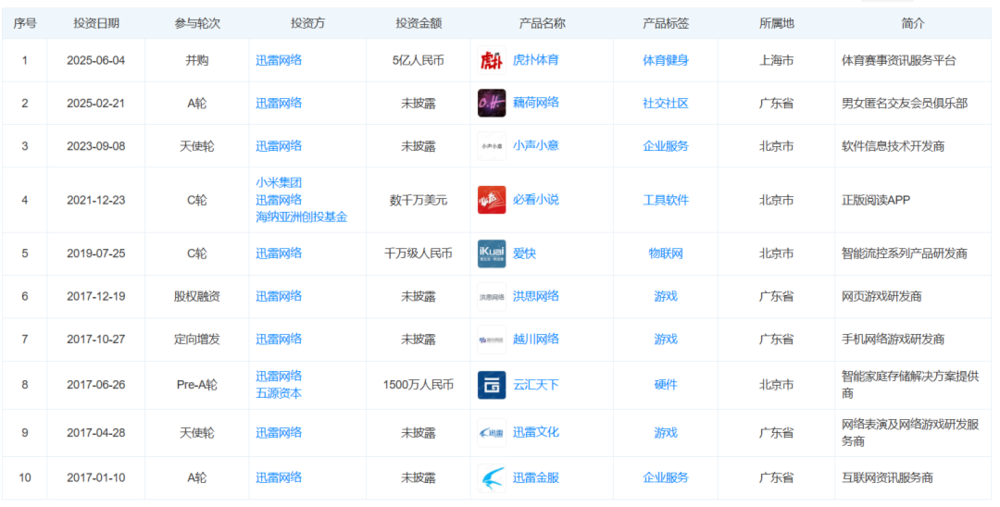Click the 体育健身 product tag
The height and width of the screenshot is (507, 1000).
coord(665,60)
